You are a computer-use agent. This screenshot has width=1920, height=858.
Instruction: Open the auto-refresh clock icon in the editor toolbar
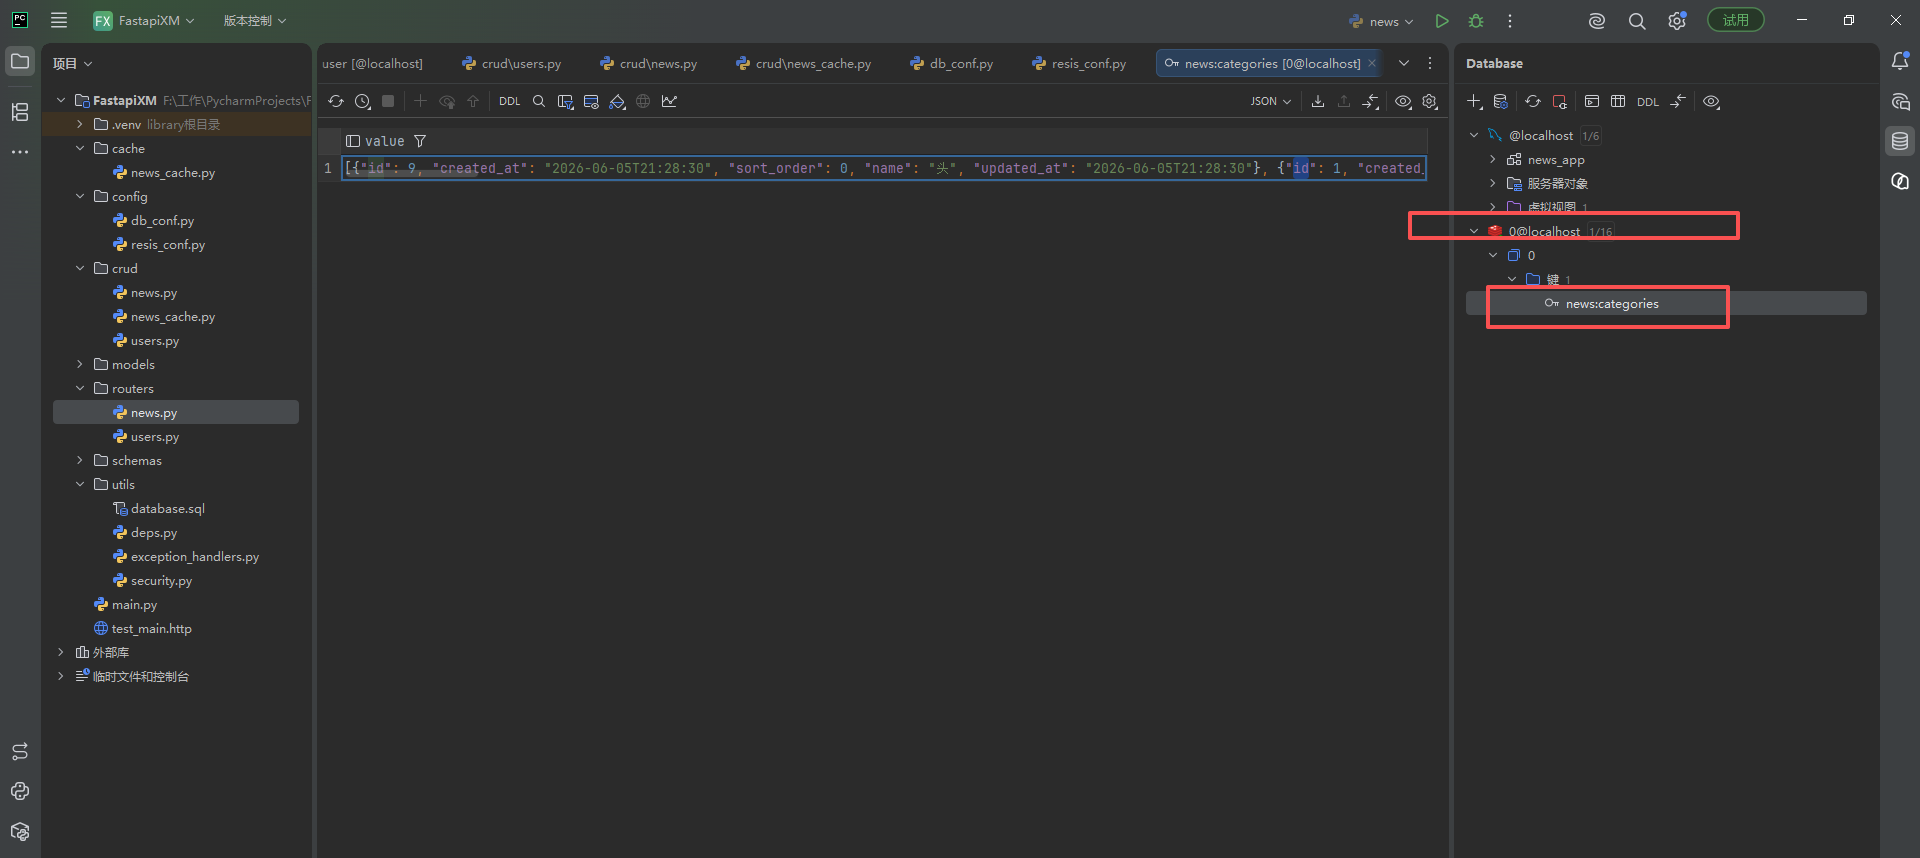click(363, 101)
